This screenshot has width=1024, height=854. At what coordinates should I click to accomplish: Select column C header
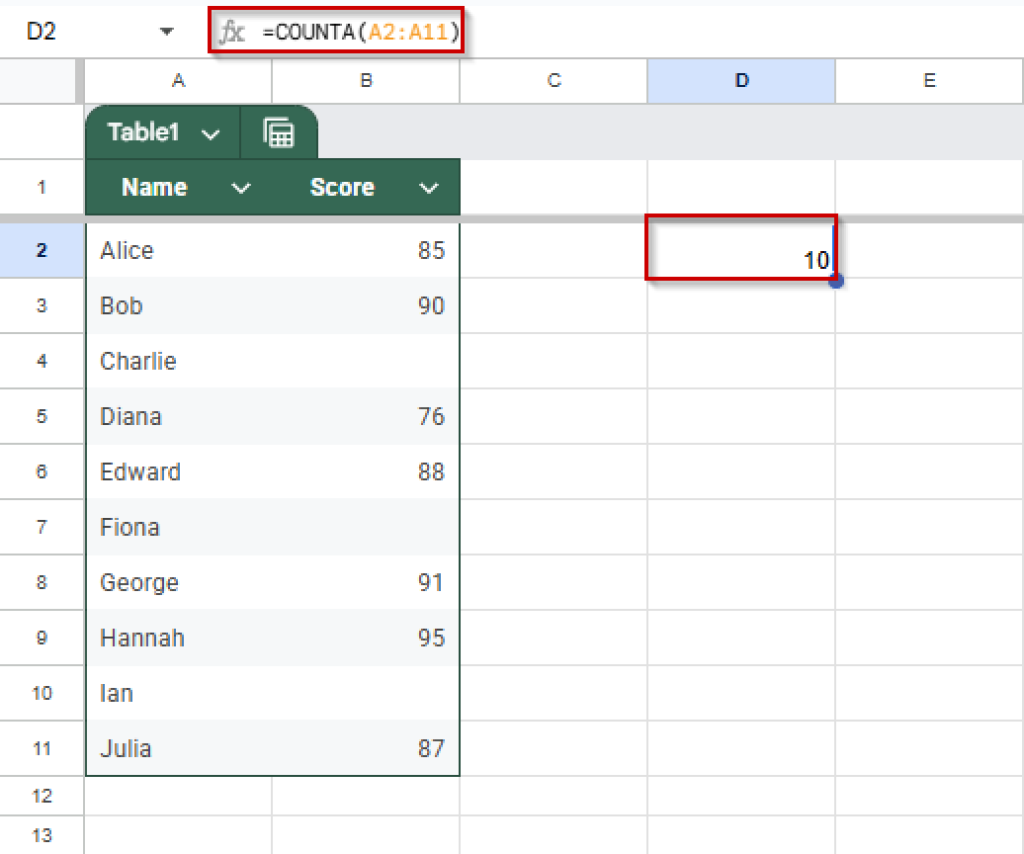coord(554,81)
